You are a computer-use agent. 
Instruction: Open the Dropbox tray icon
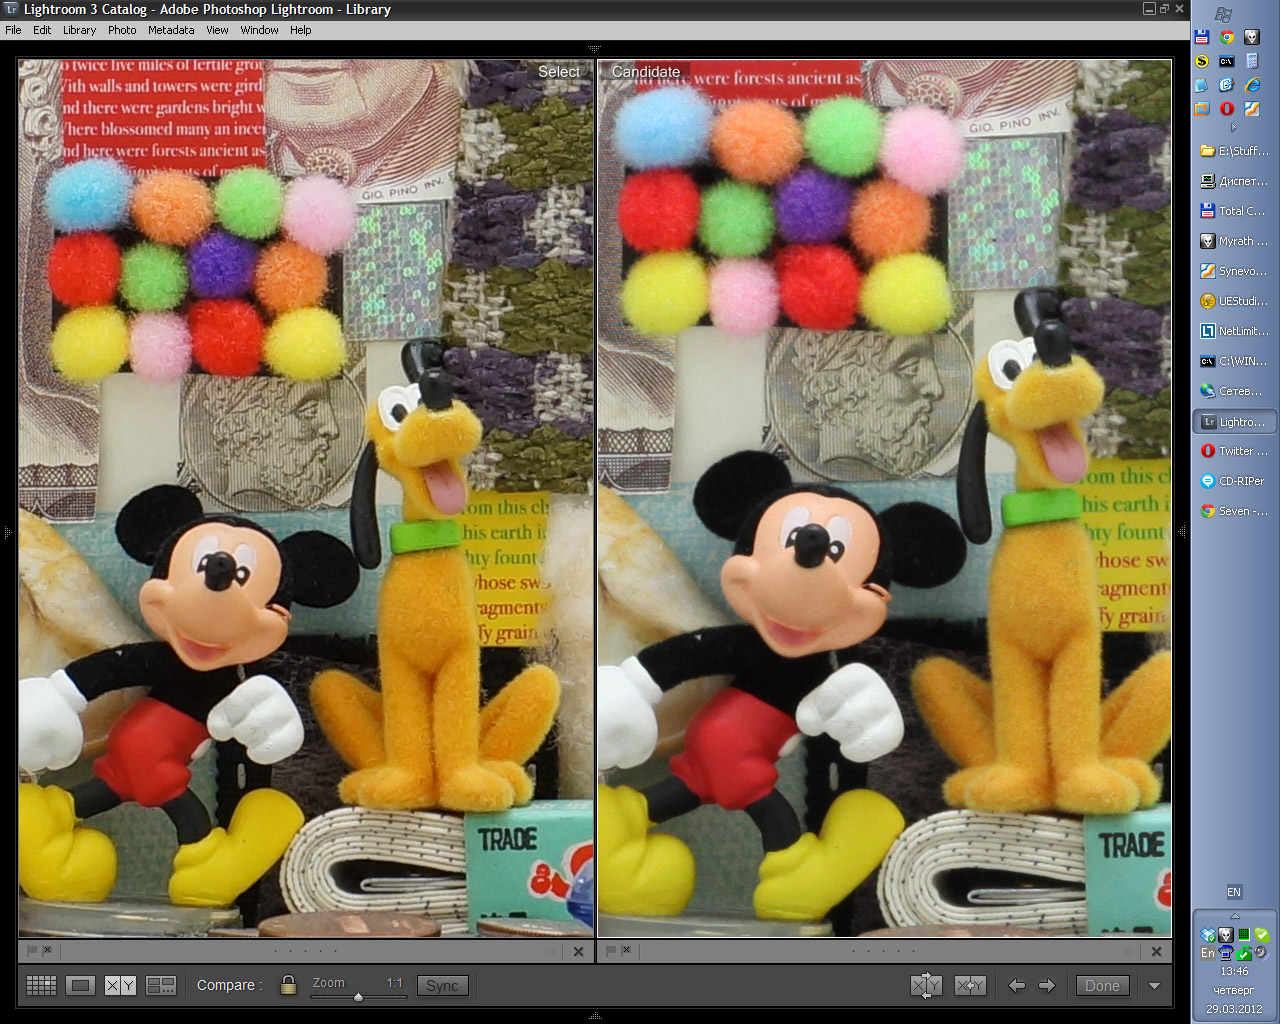[x=1208, y=935]
